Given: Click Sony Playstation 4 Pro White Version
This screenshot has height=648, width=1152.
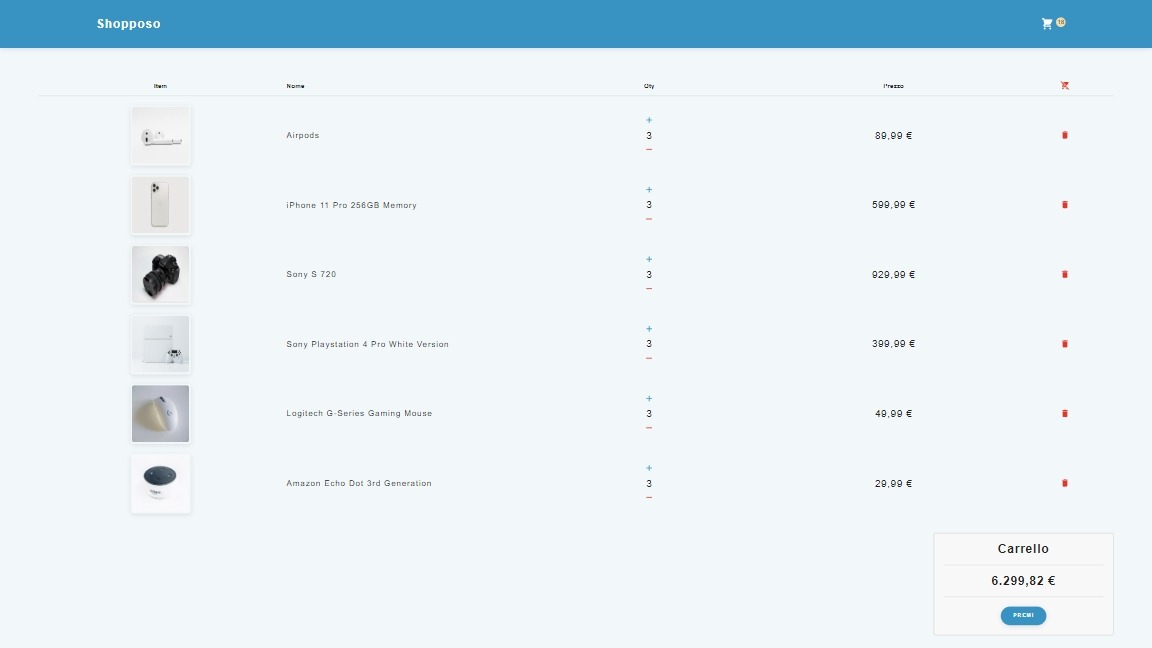Looking at the screenshot, I should 367,344.
